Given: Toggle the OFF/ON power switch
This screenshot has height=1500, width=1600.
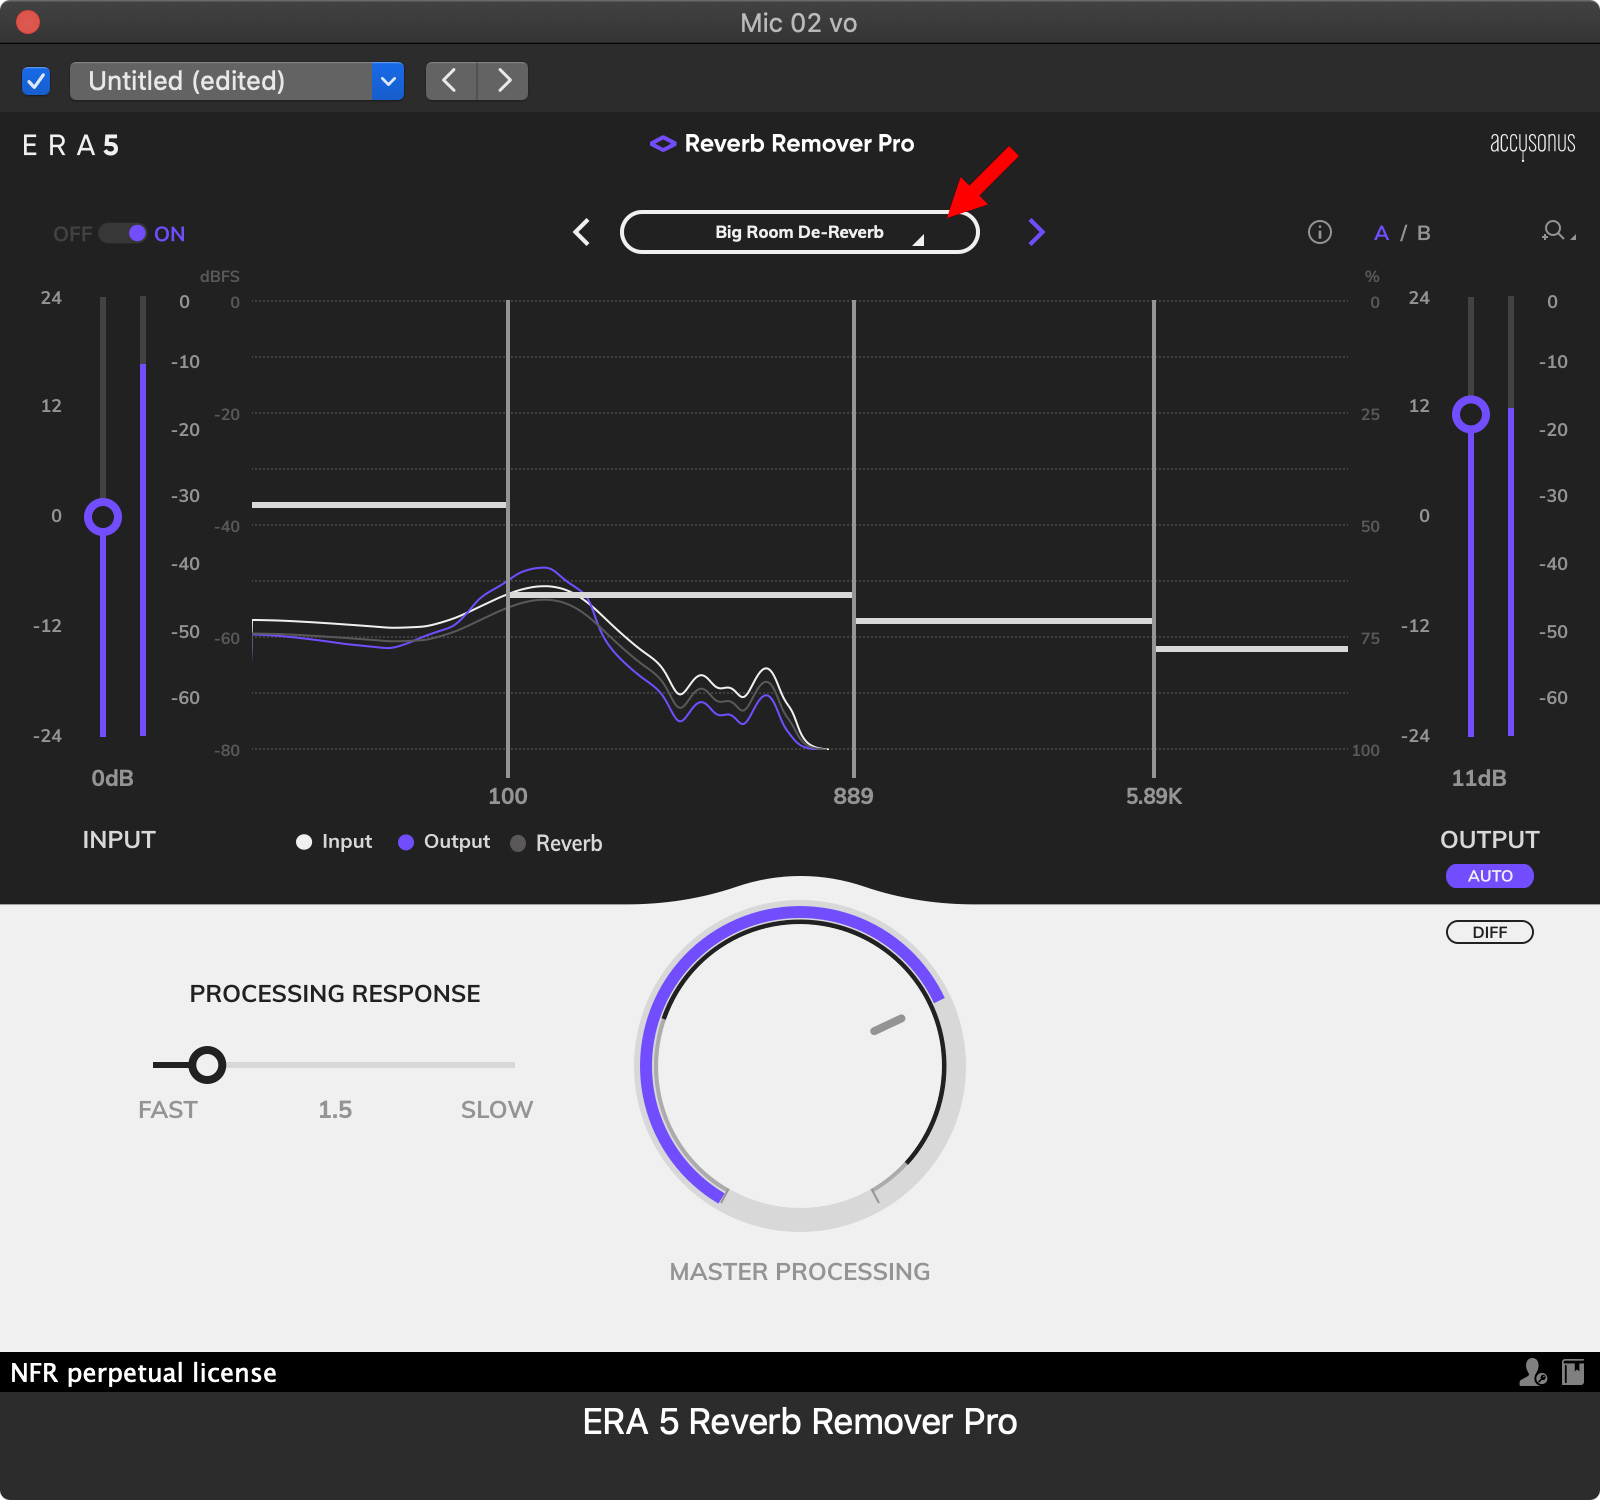Looking at the screenshot, I should pos(123,233).
